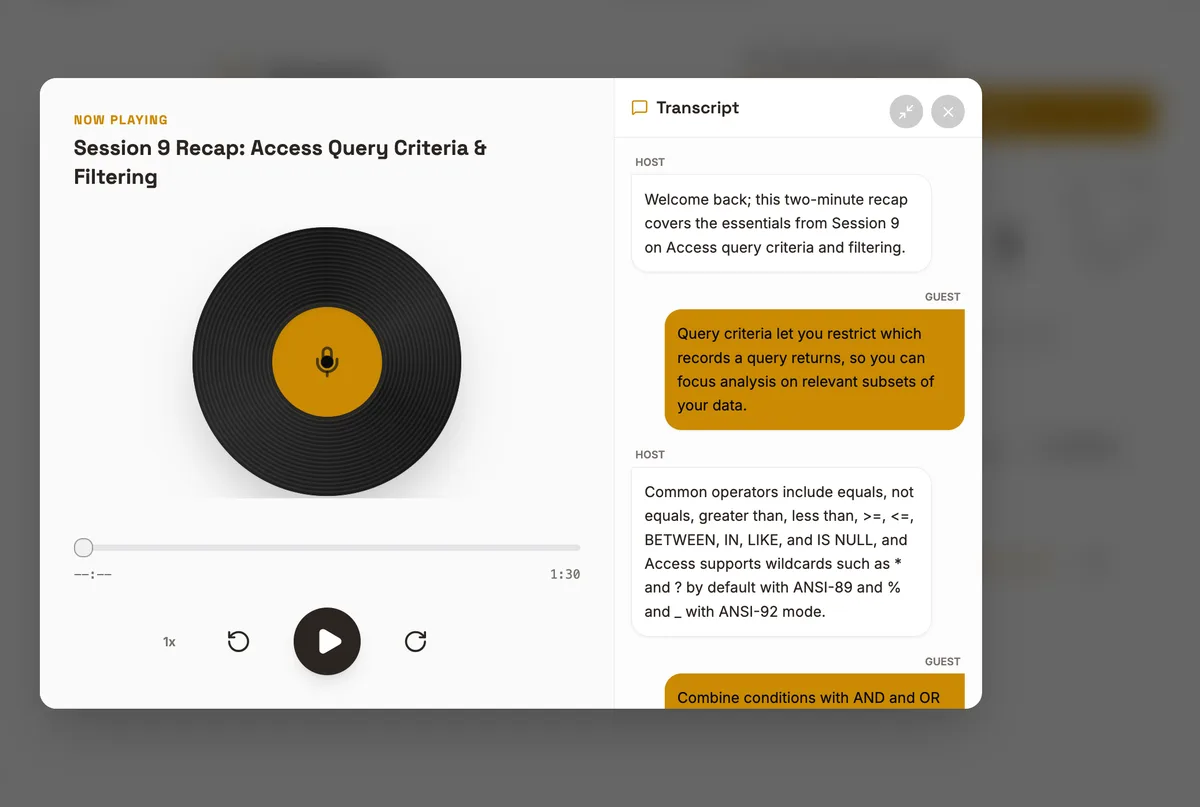Start playback with the play button
Image resolution: width=1200 pixels, height=807 pixels.
327,641
